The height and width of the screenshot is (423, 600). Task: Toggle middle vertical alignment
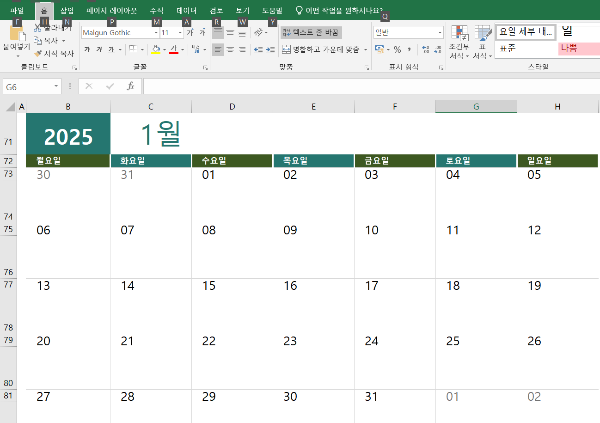point(230,33)
